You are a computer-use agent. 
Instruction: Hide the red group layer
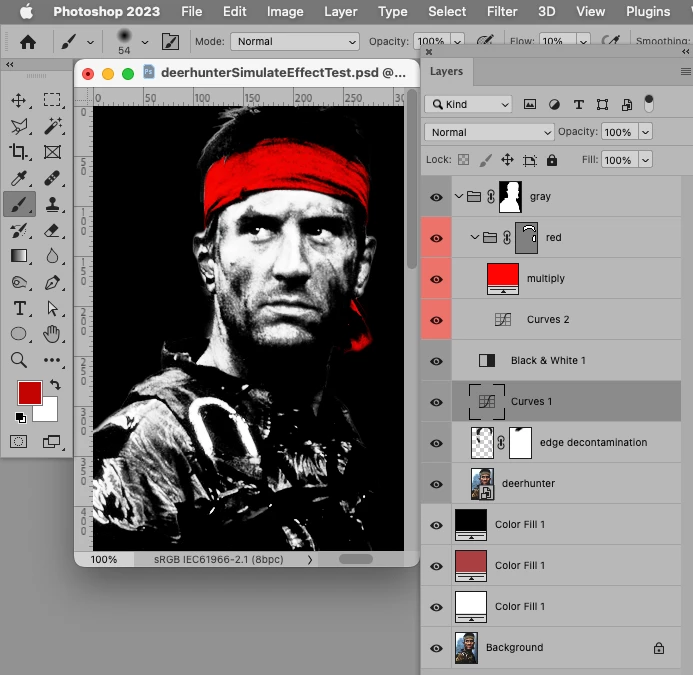point(436,238)
